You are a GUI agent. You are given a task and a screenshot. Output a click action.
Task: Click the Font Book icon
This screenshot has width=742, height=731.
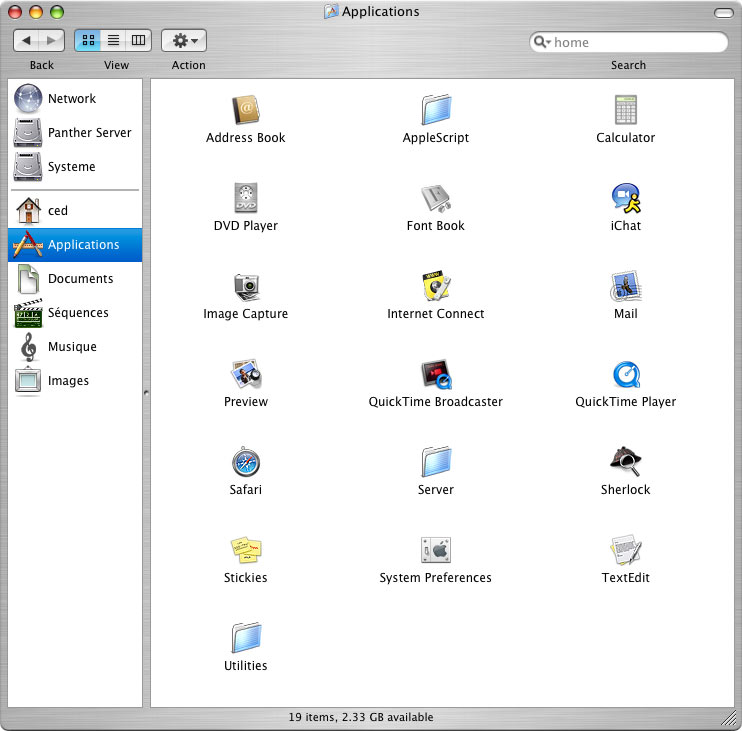coord(436,198)
